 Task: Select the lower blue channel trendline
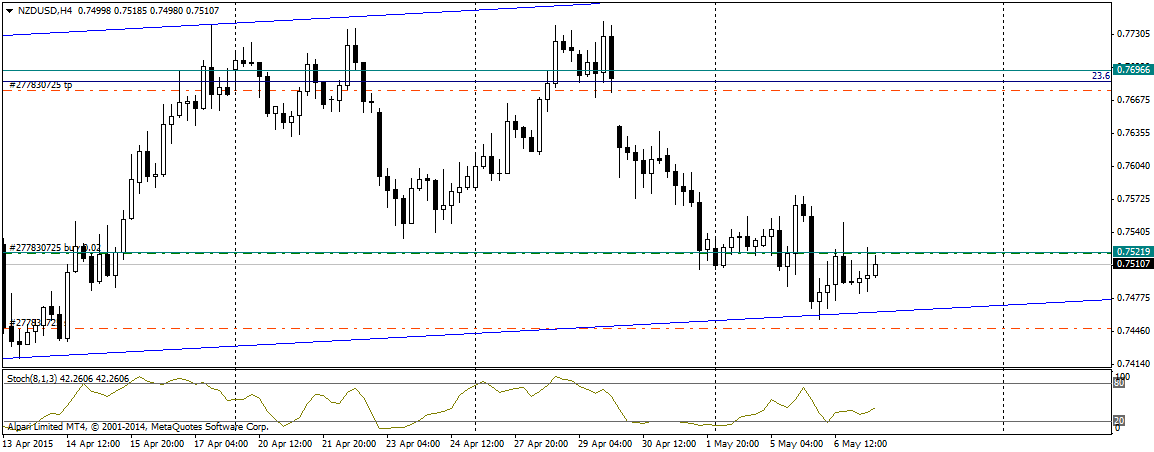pos(556,329)
